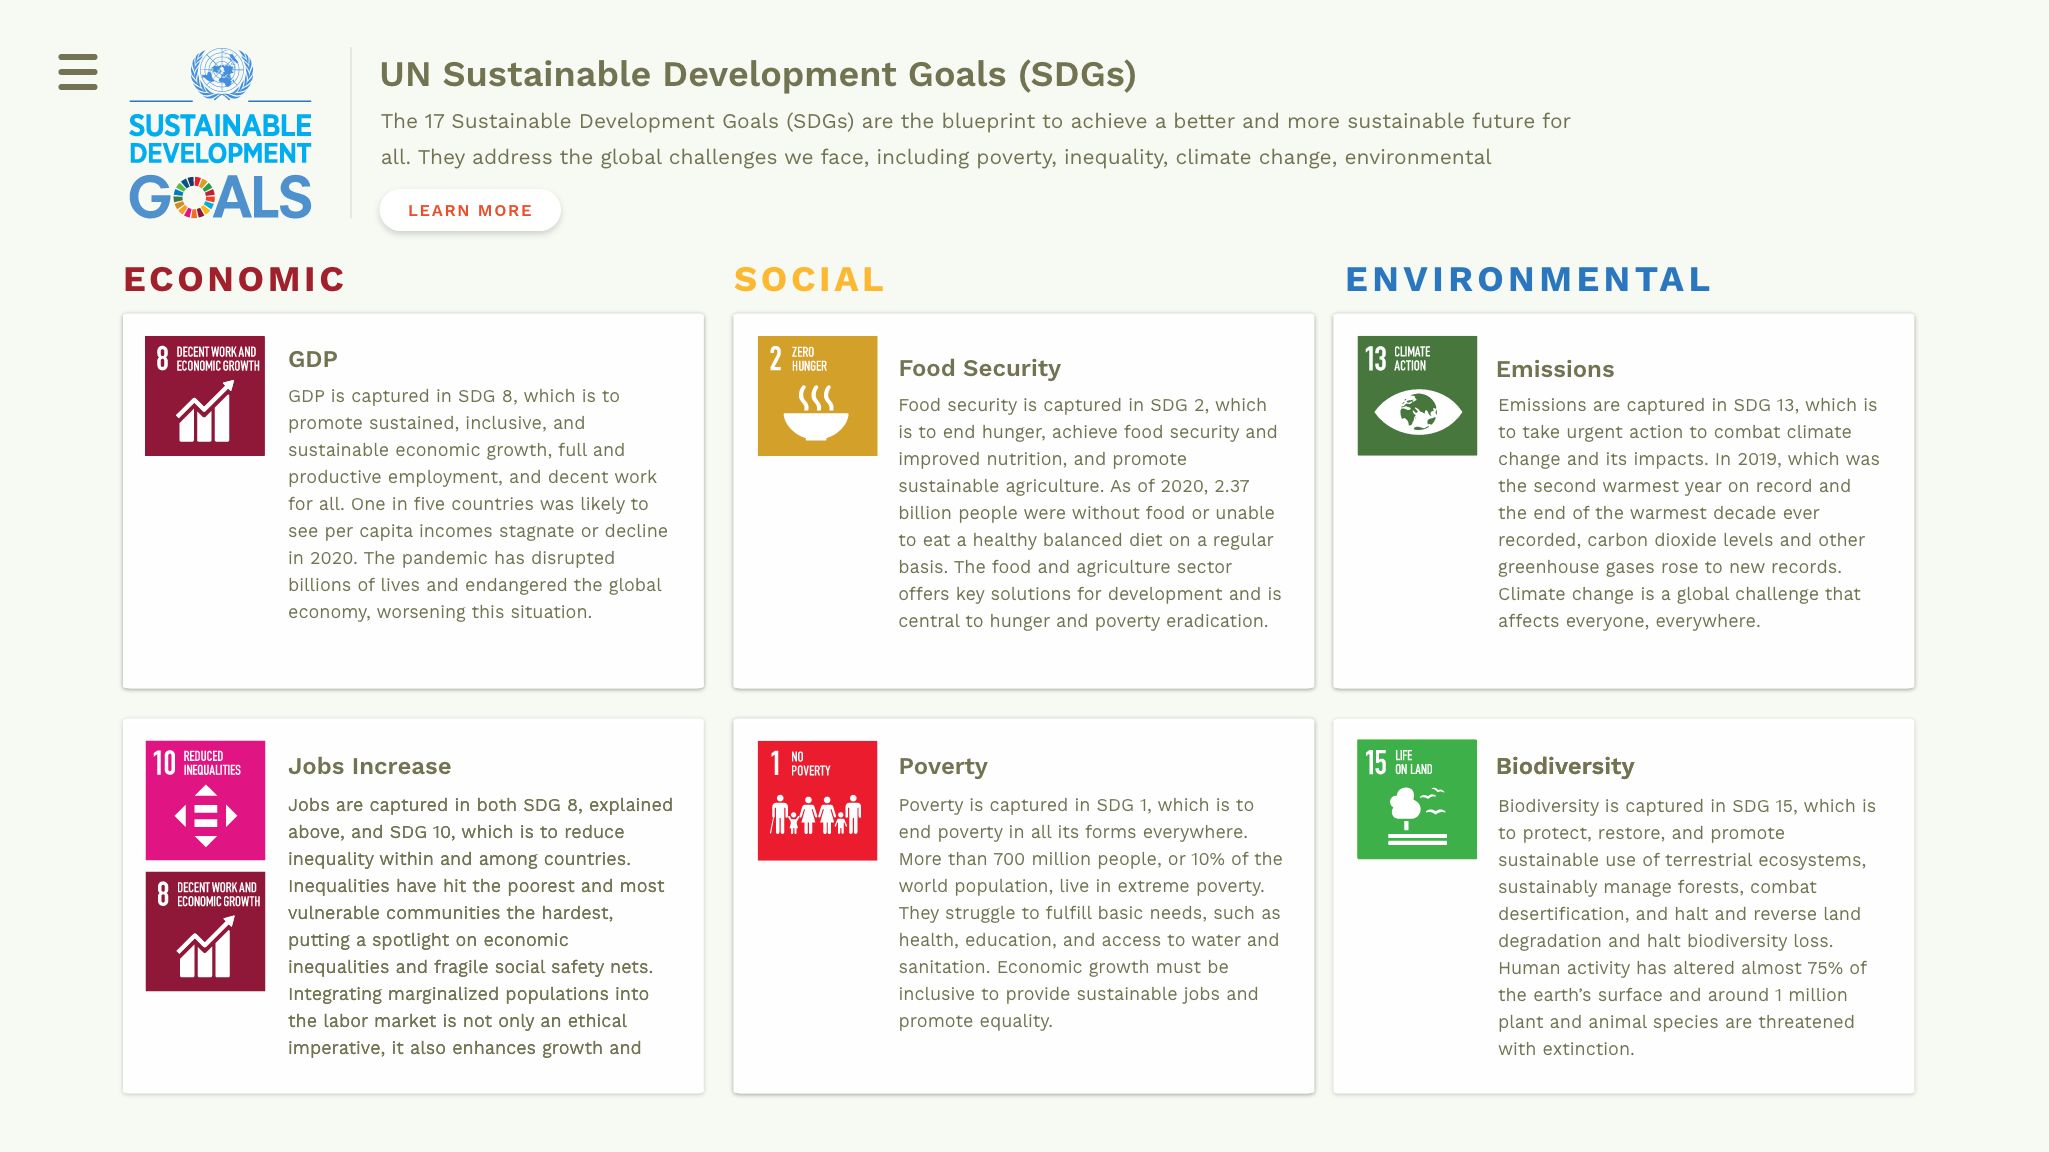Select the Jobs Increase card title
Screen dimensions: 2049x1152
tap(370, 766)
